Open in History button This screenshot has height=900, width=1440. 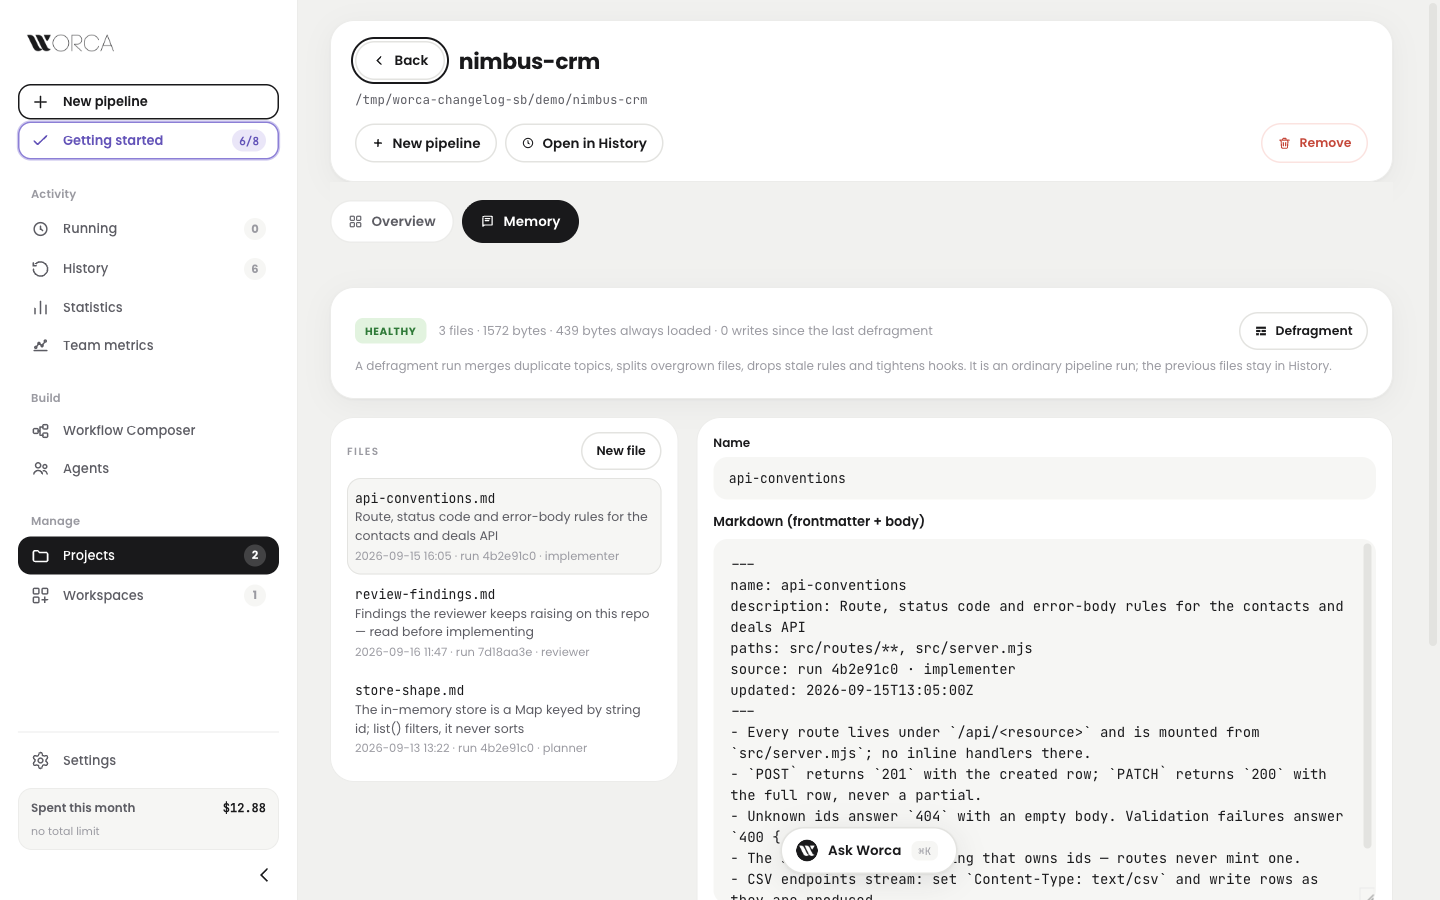(584, 143)
